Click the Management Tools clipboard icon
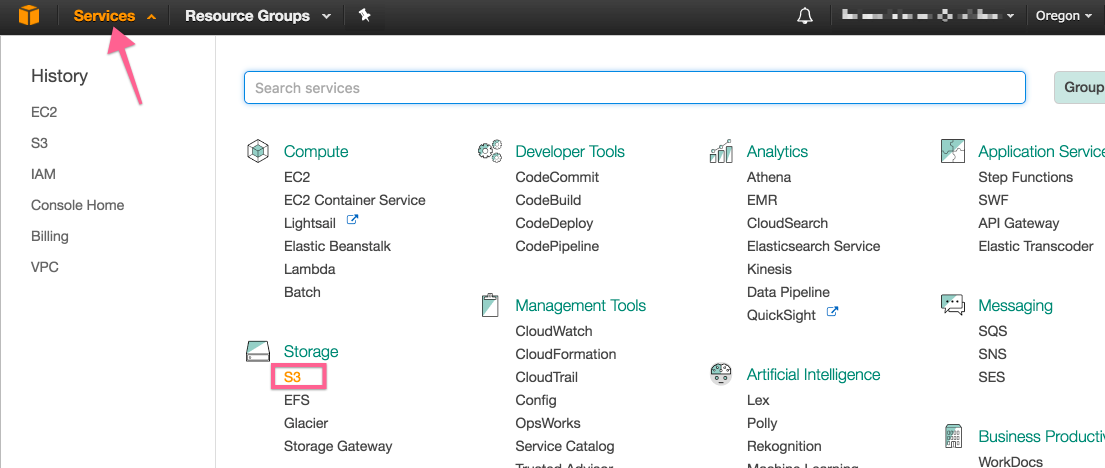 [x=490, y=305]
